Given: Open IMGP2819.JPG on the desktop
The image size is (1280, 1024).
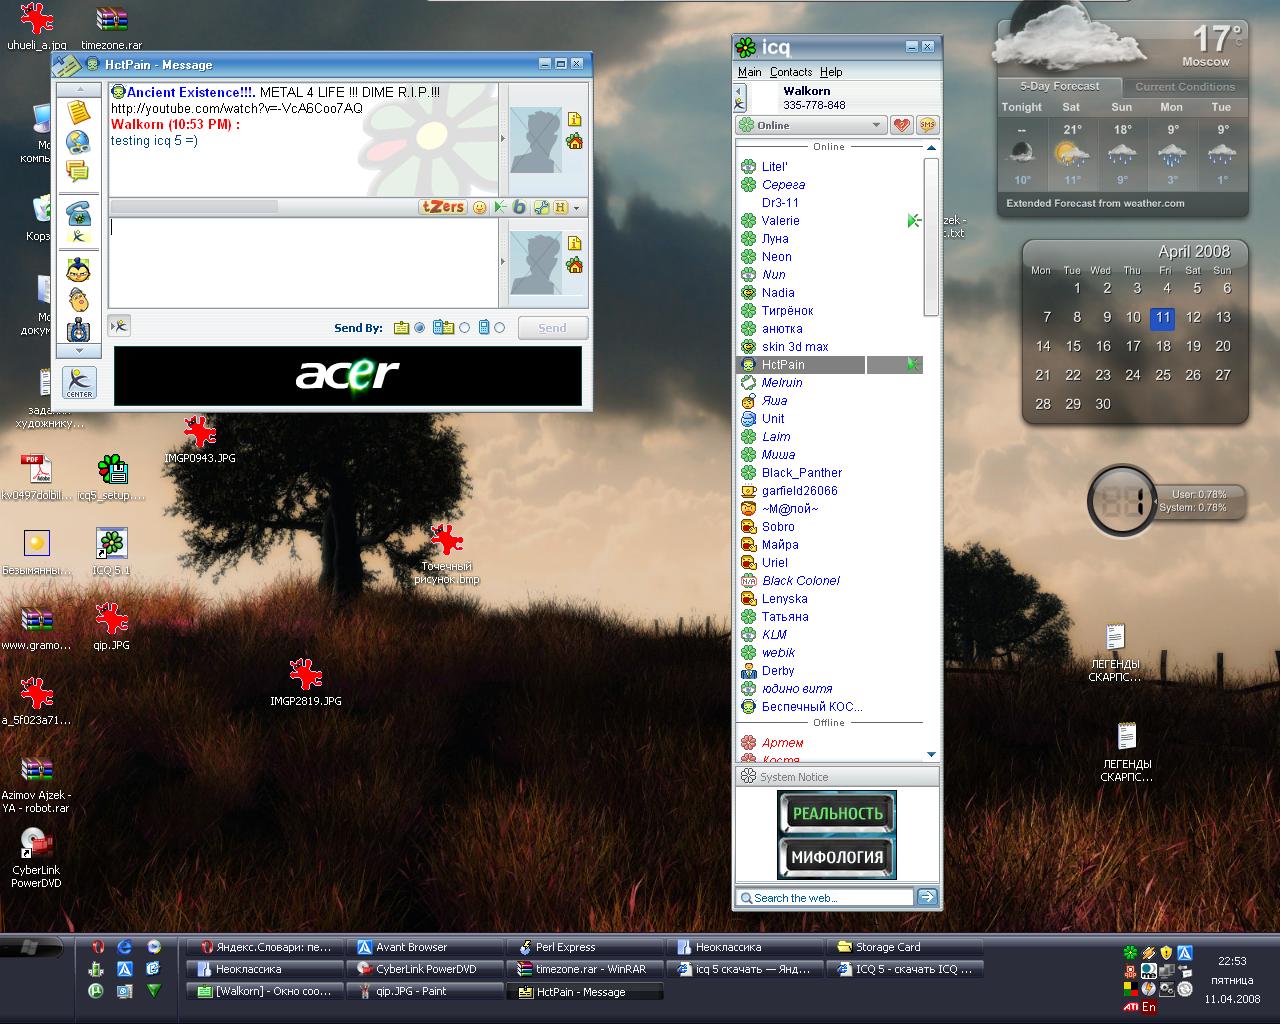Looking at the screenshot, I should (305, 682).
